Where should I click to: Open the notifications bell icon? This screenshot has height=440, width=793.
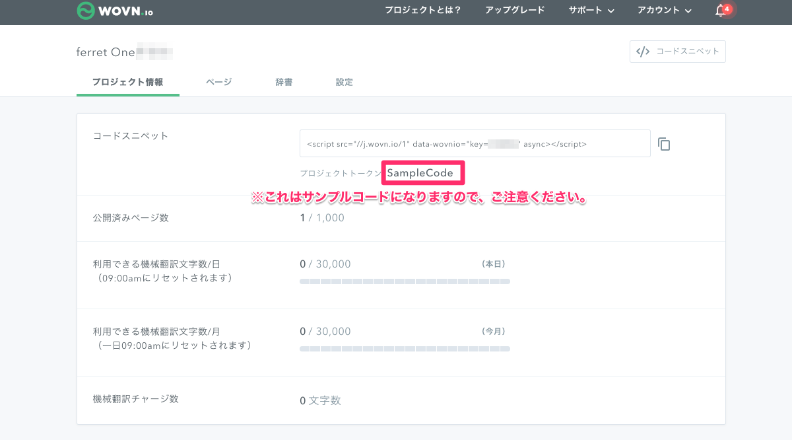722,11
